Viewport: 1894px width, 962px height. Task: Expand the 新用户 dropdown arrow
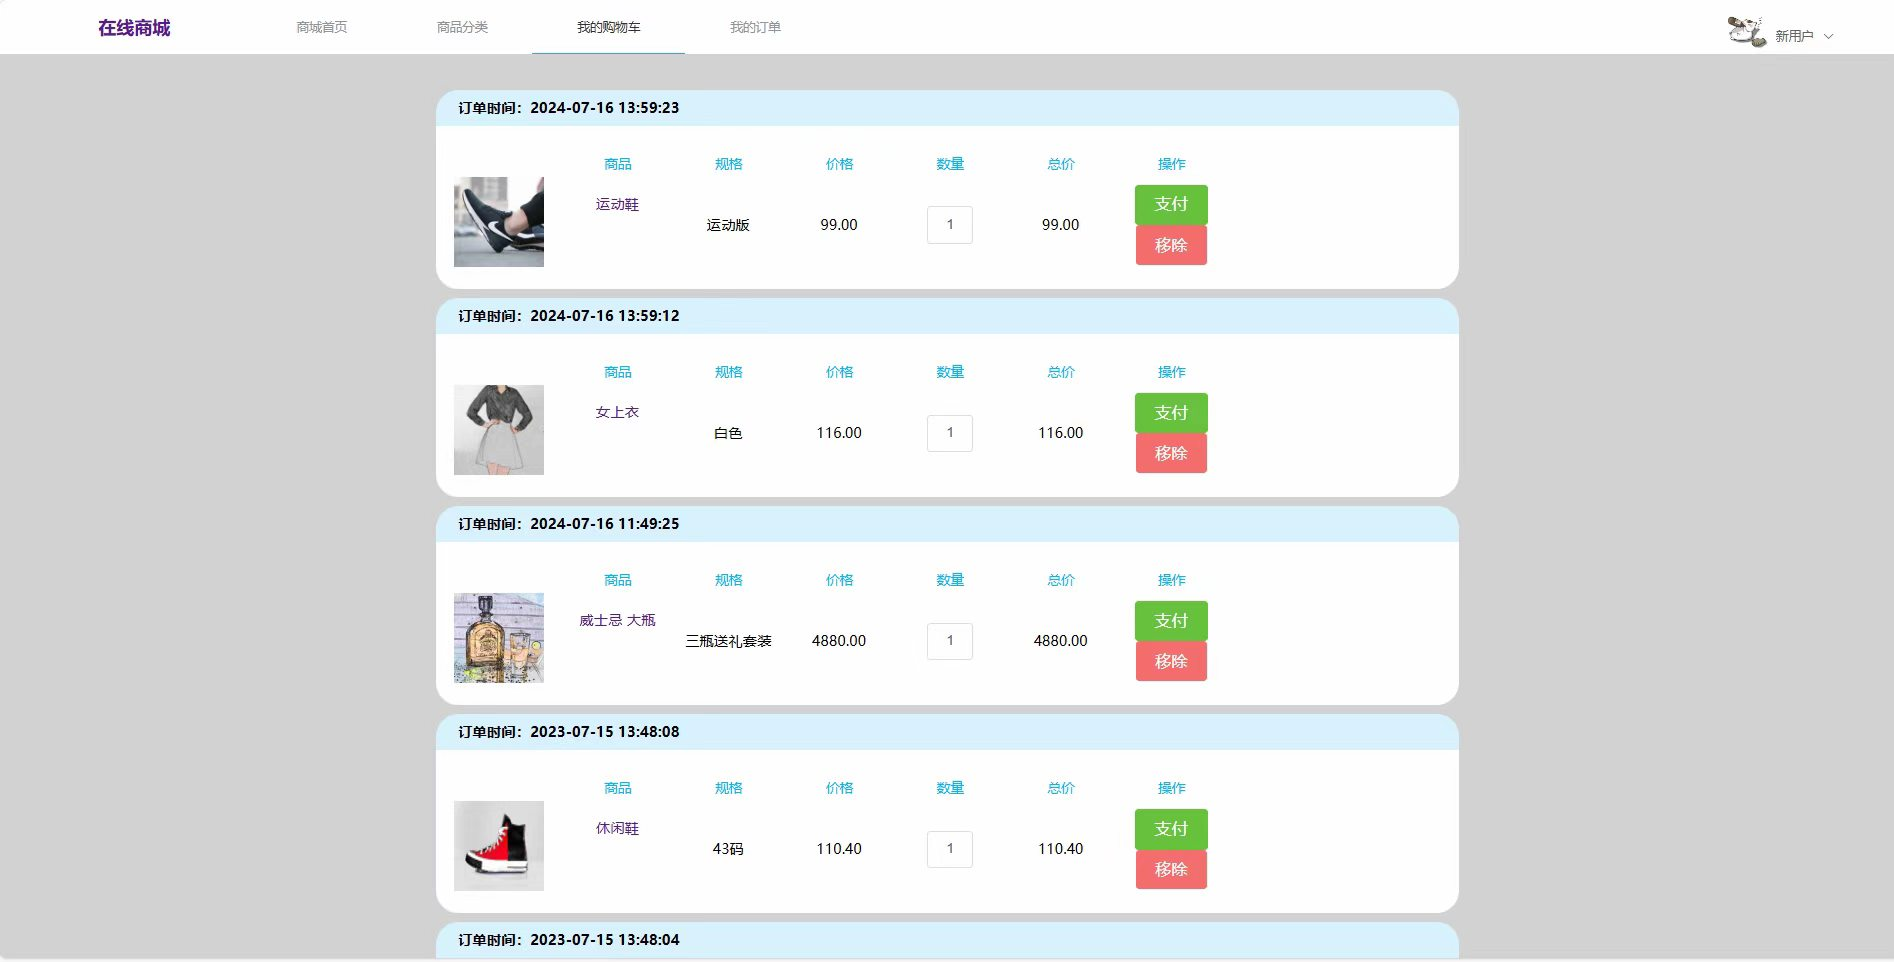click(x=1828, y=36)
